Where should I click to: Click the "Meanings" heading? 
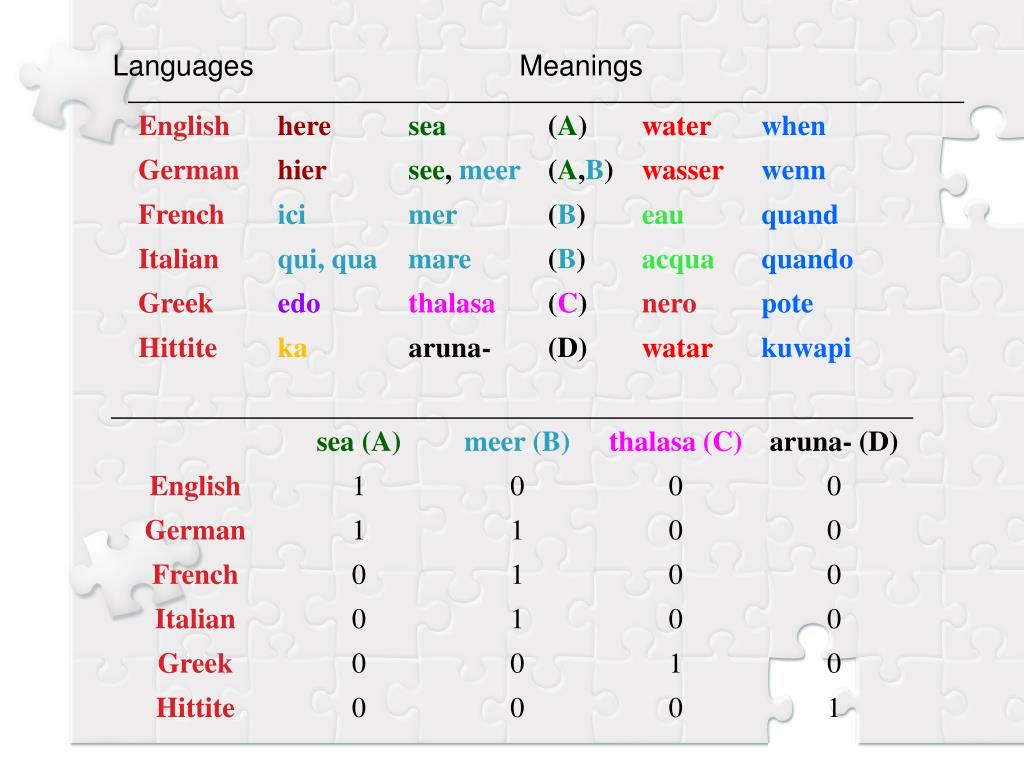pos(580,68)
